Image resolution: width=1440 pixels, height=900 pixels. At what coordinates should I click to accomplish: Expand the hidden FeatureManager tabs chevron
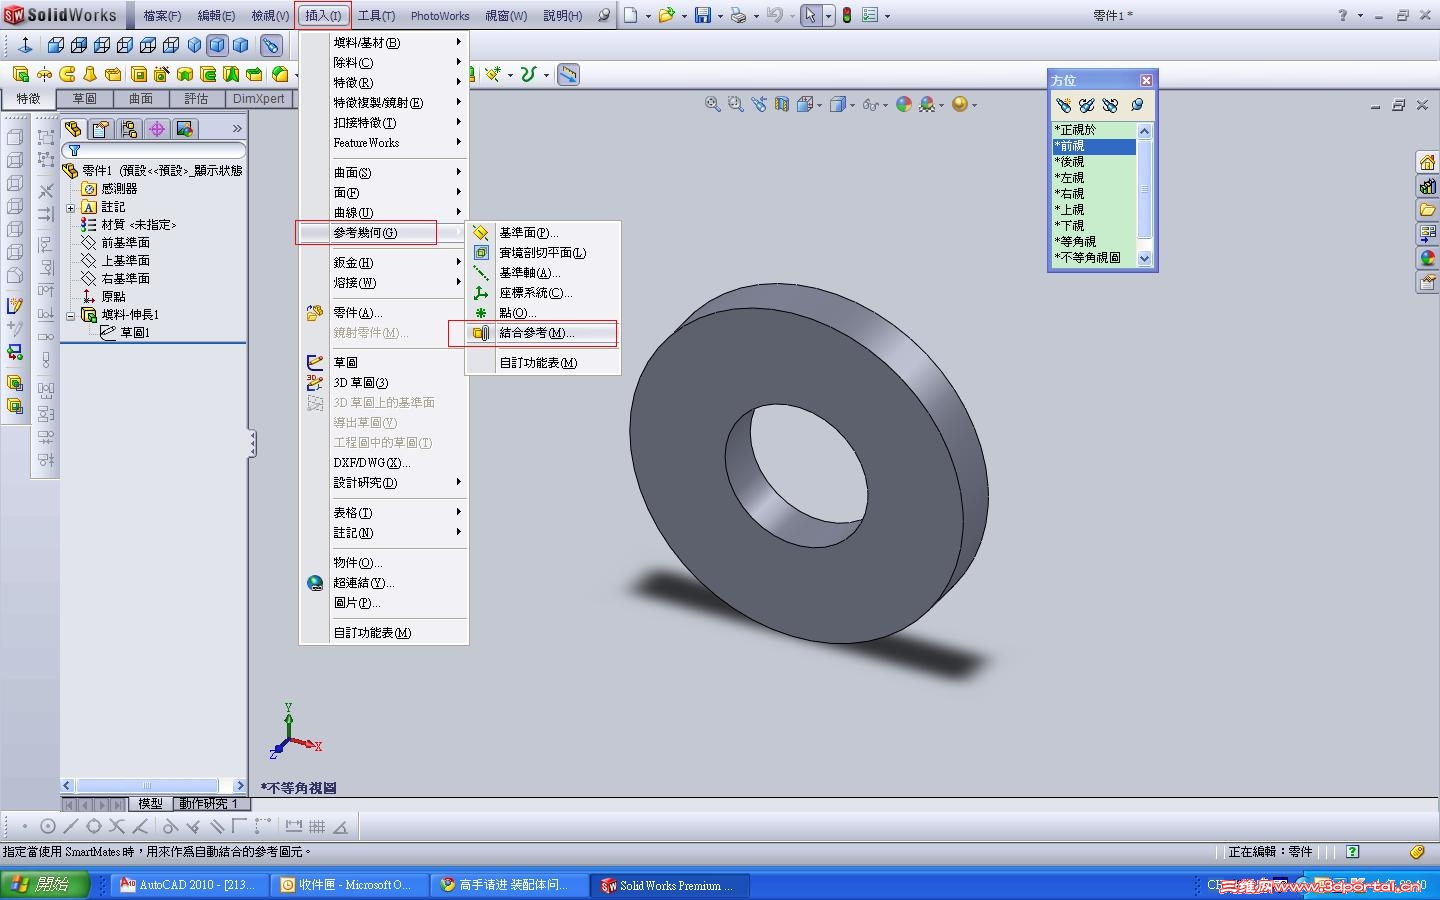click(237, 129)
